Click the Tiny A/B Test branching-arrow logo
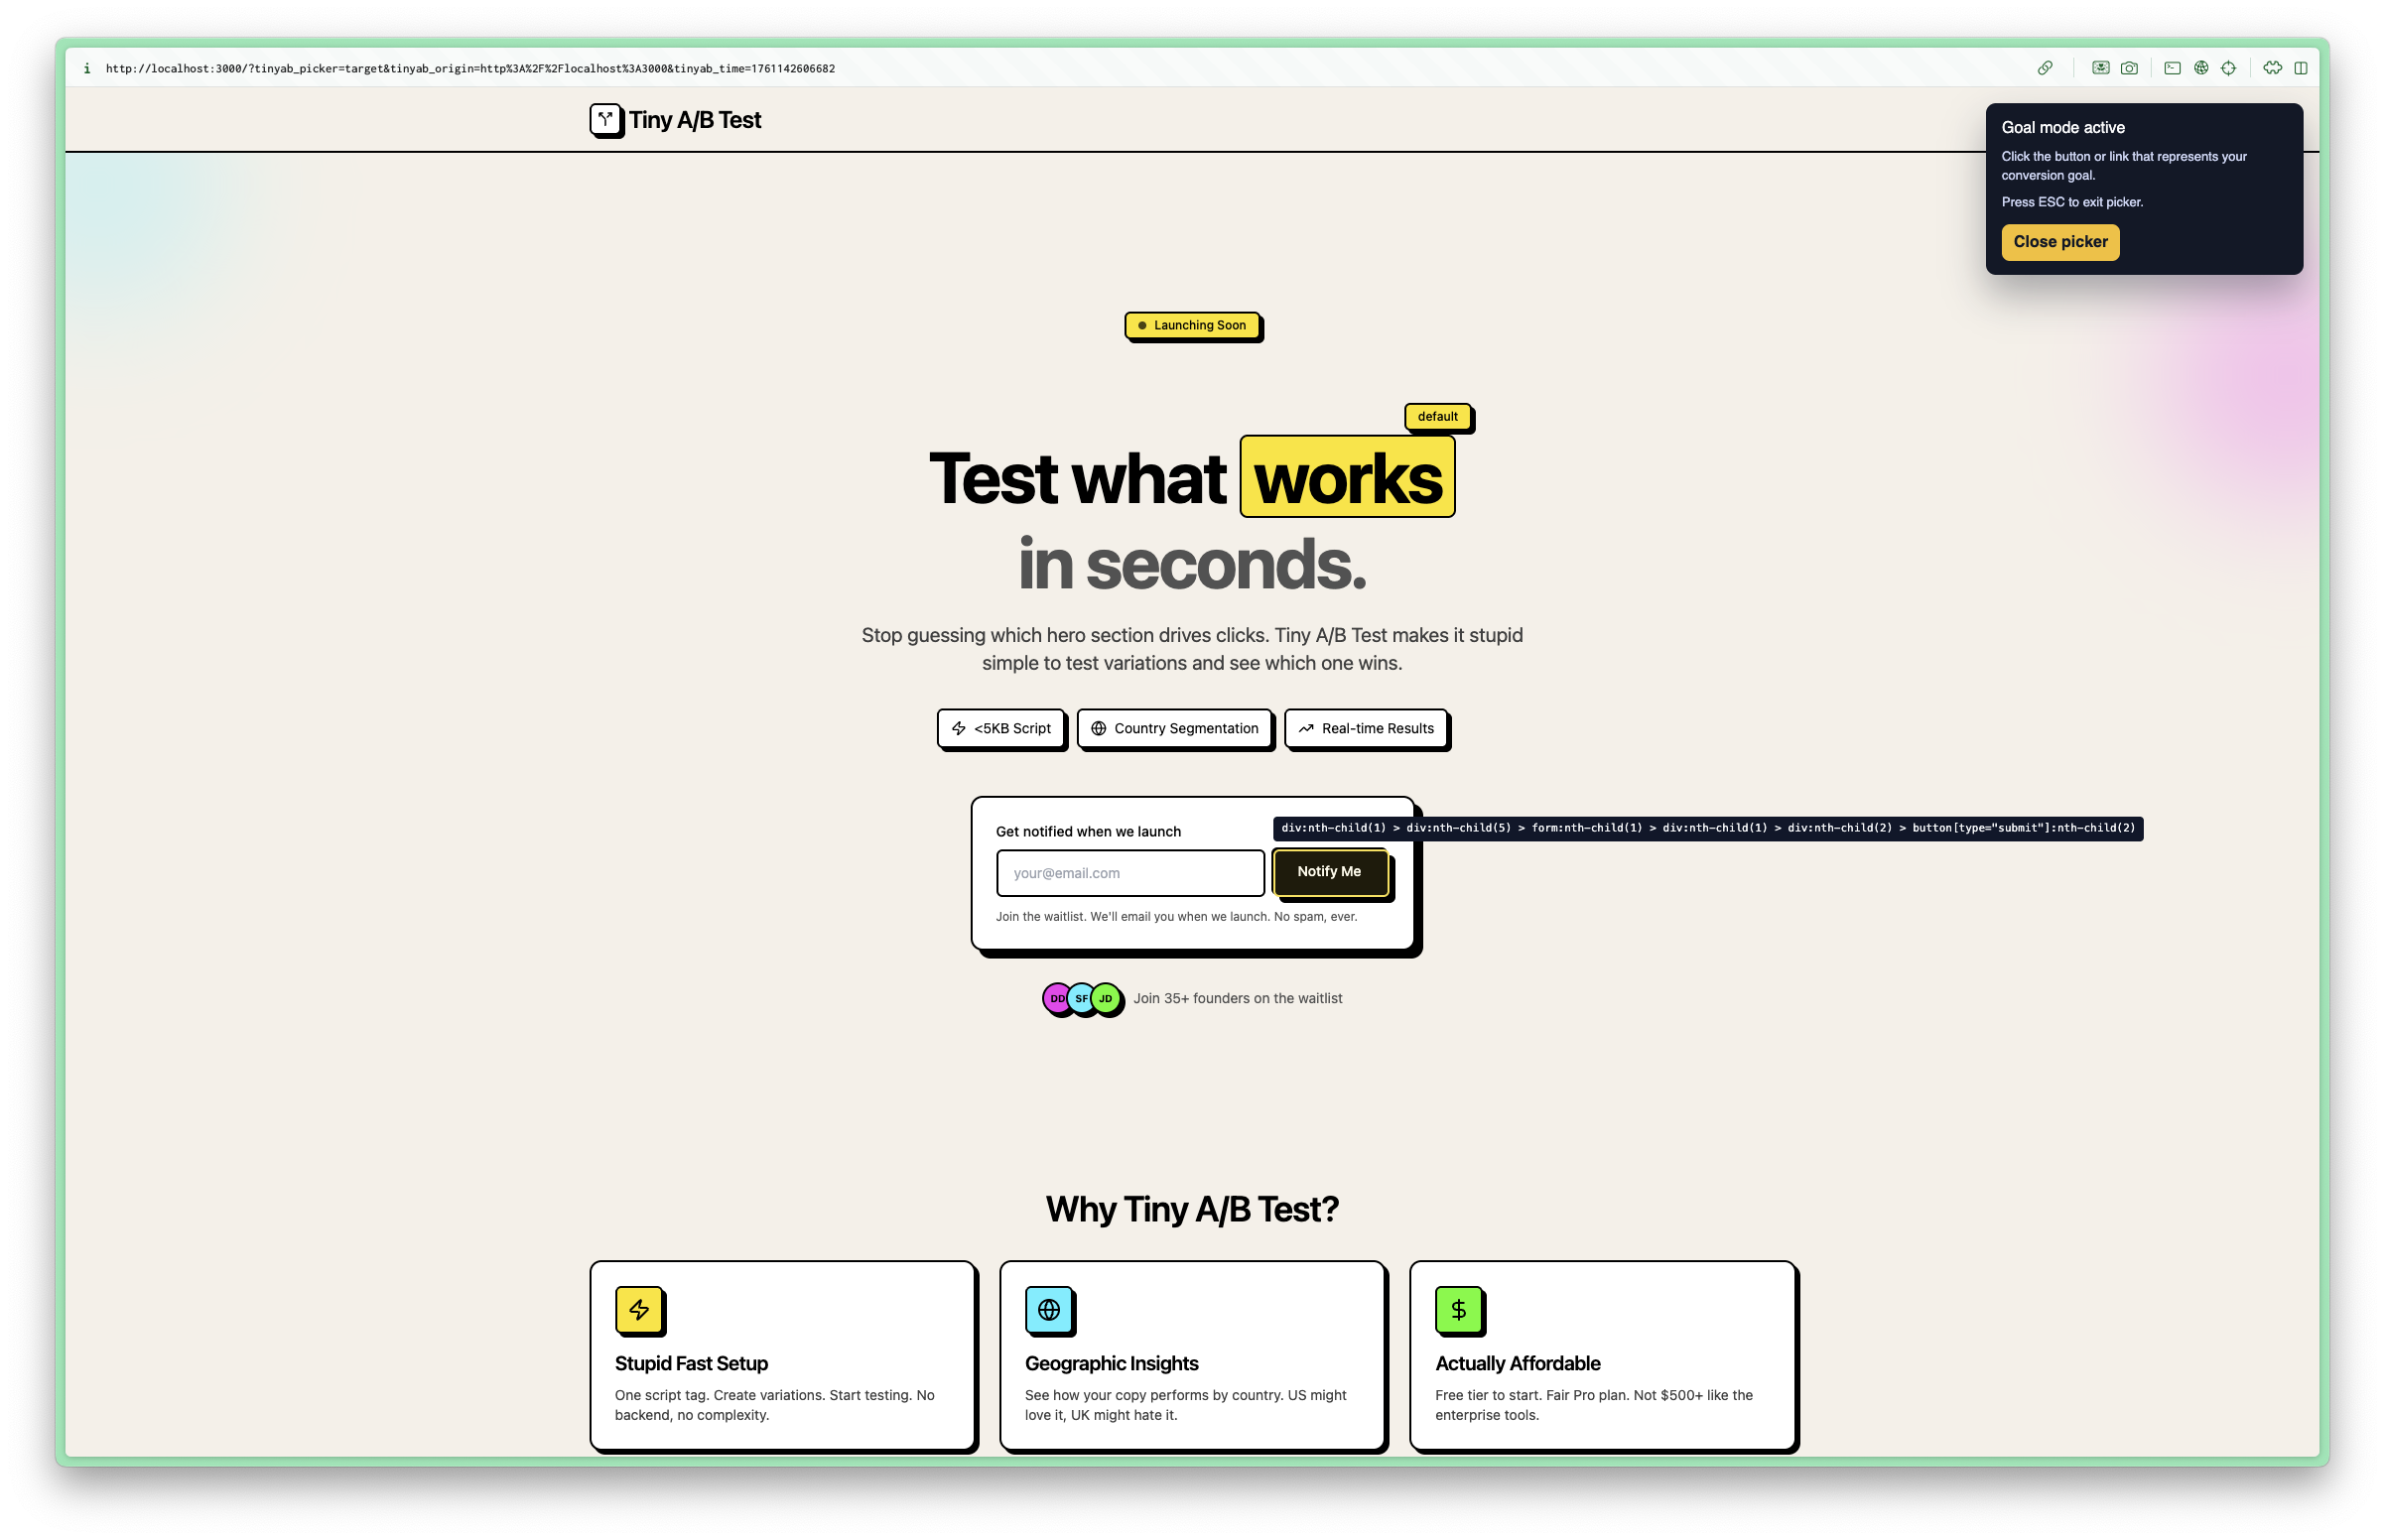The image size is (2385, 1540). tap(605, 119)
